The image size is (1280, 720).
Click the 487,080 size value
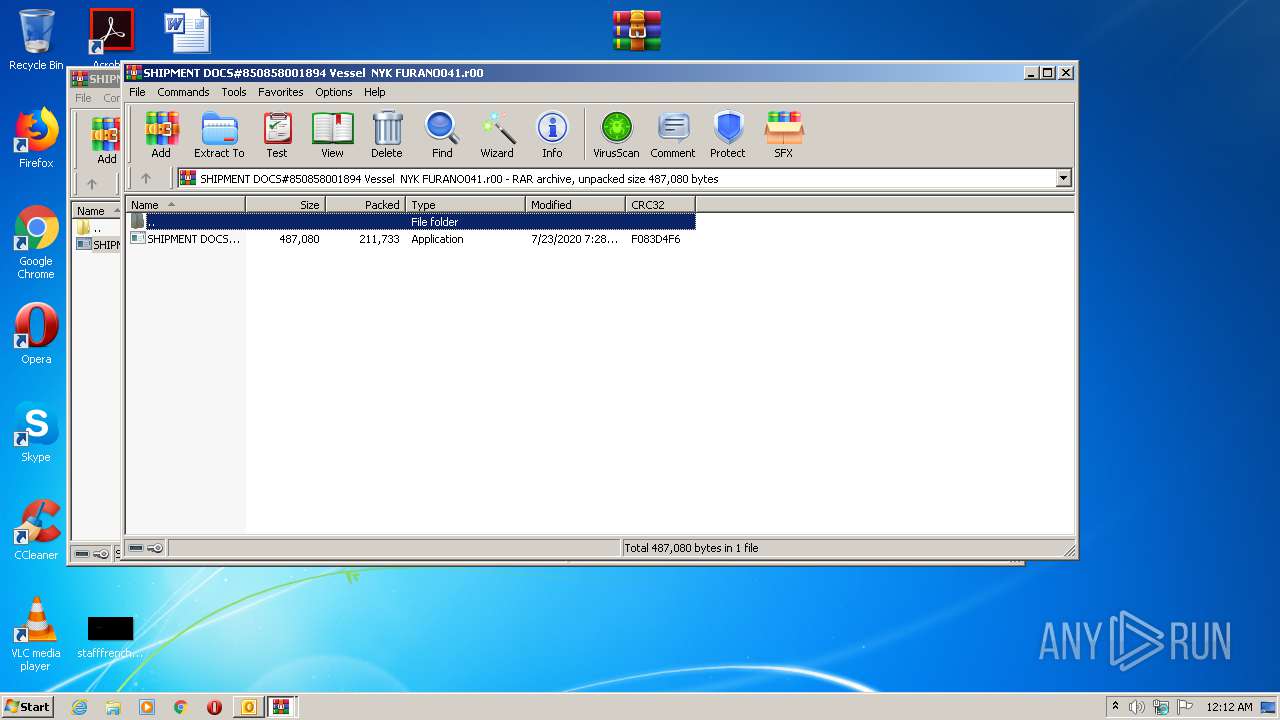299,239
